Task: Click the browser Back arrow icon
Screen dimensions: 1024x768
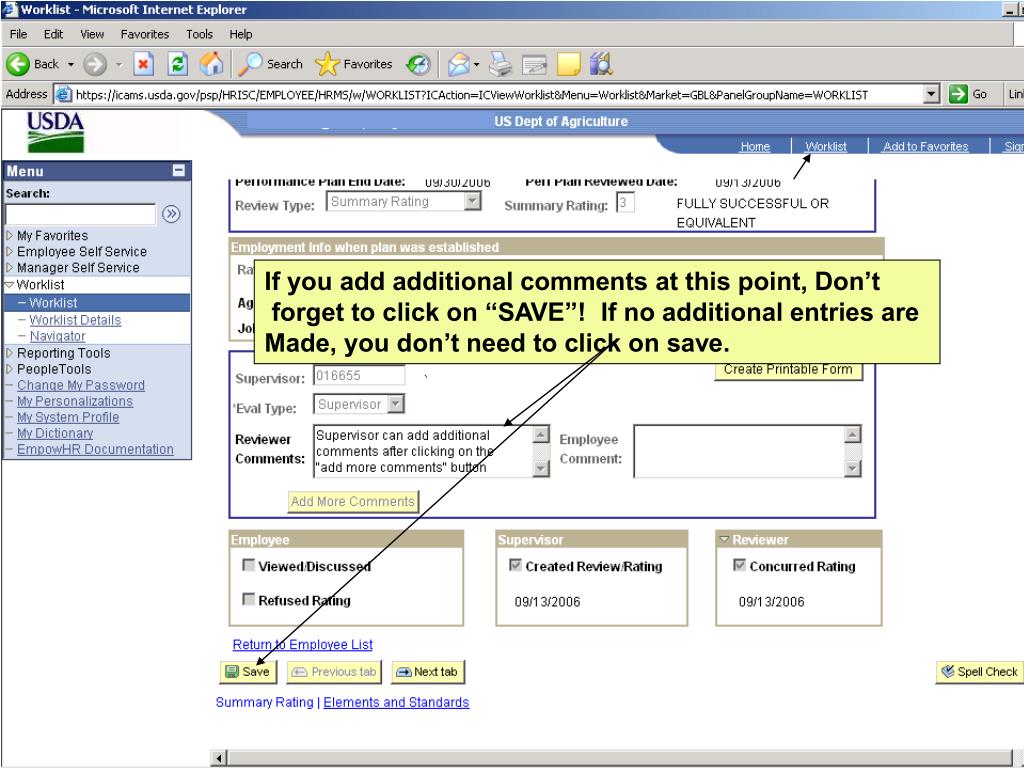Action: [18, 64]
